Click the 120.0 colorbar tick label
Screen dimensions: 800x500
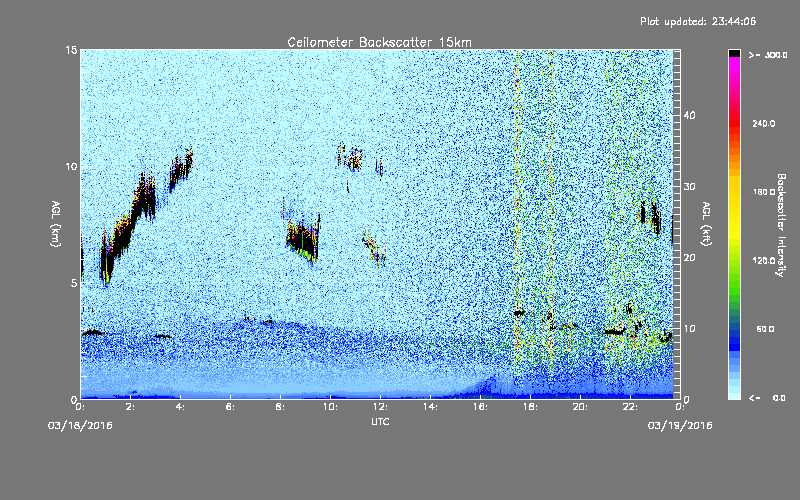pyautogui.click(x=764, y=261)
